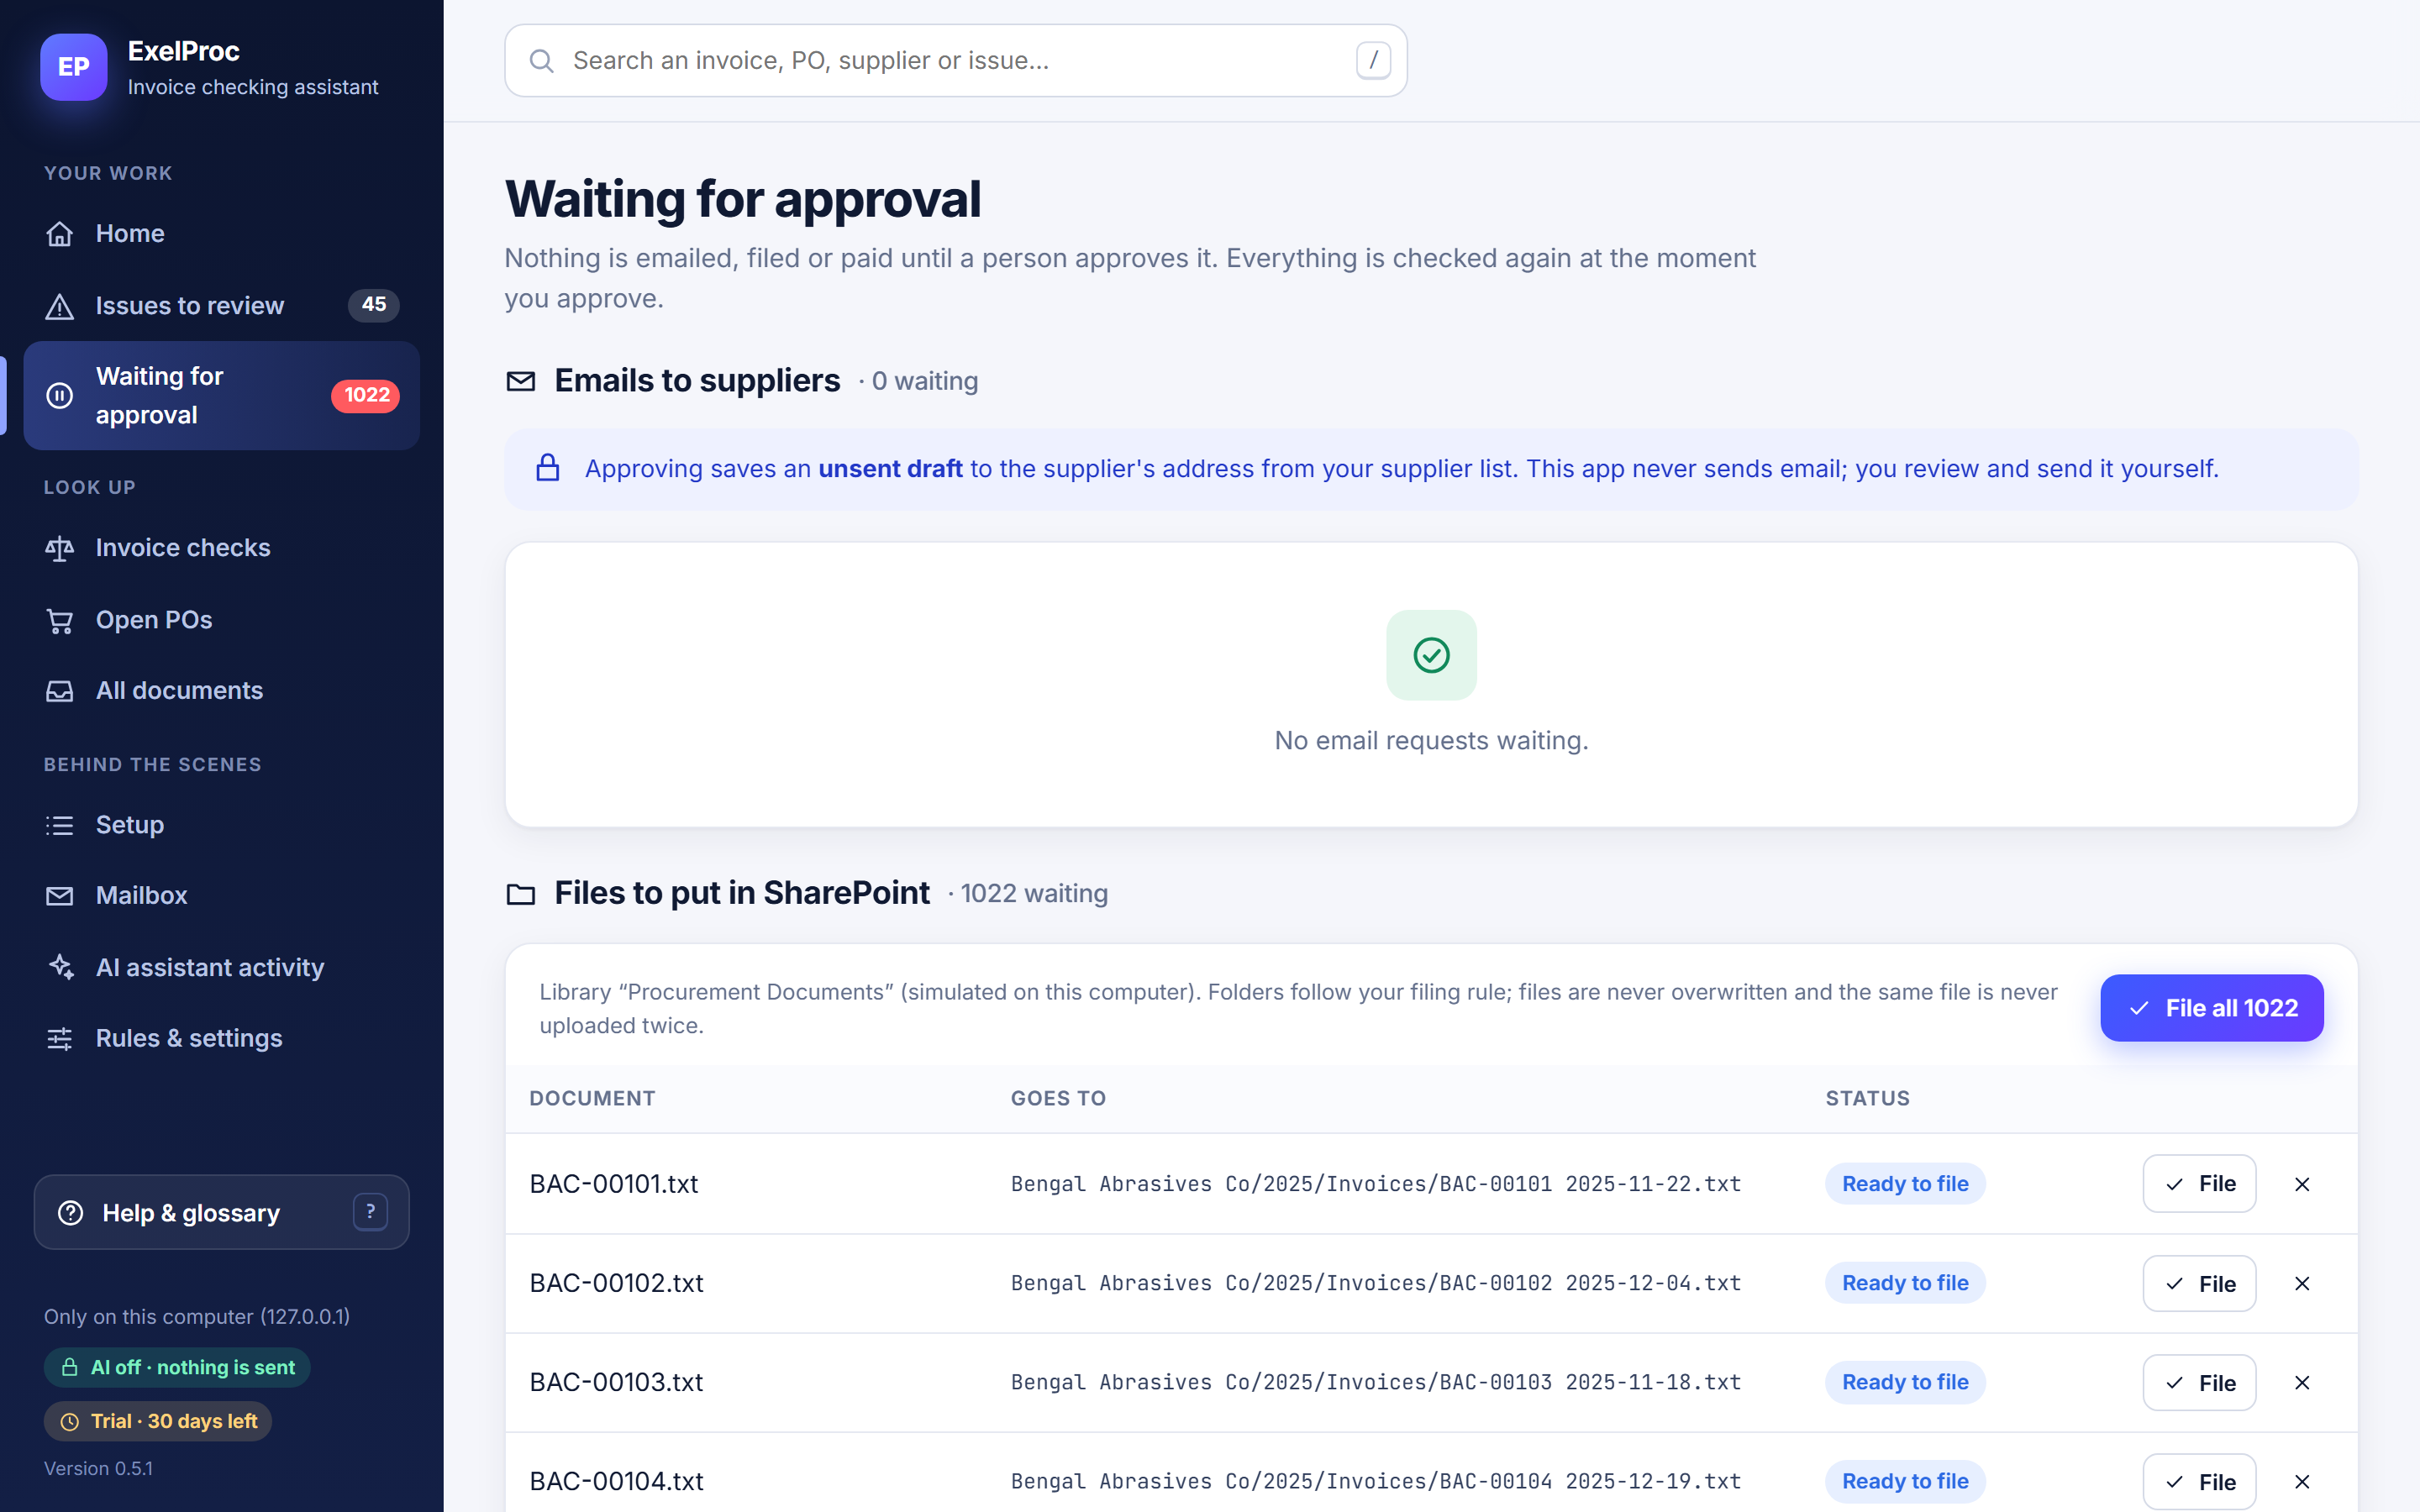Screen dimensions: 2420x1512
Task: Click the 45 issues count badge
Action: pos(373,305)
